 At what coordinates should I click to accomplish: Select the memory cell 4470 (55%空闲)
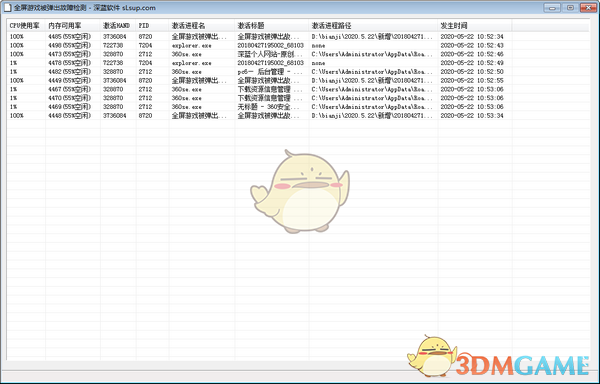pyautogui.click(x=70, y=98)
